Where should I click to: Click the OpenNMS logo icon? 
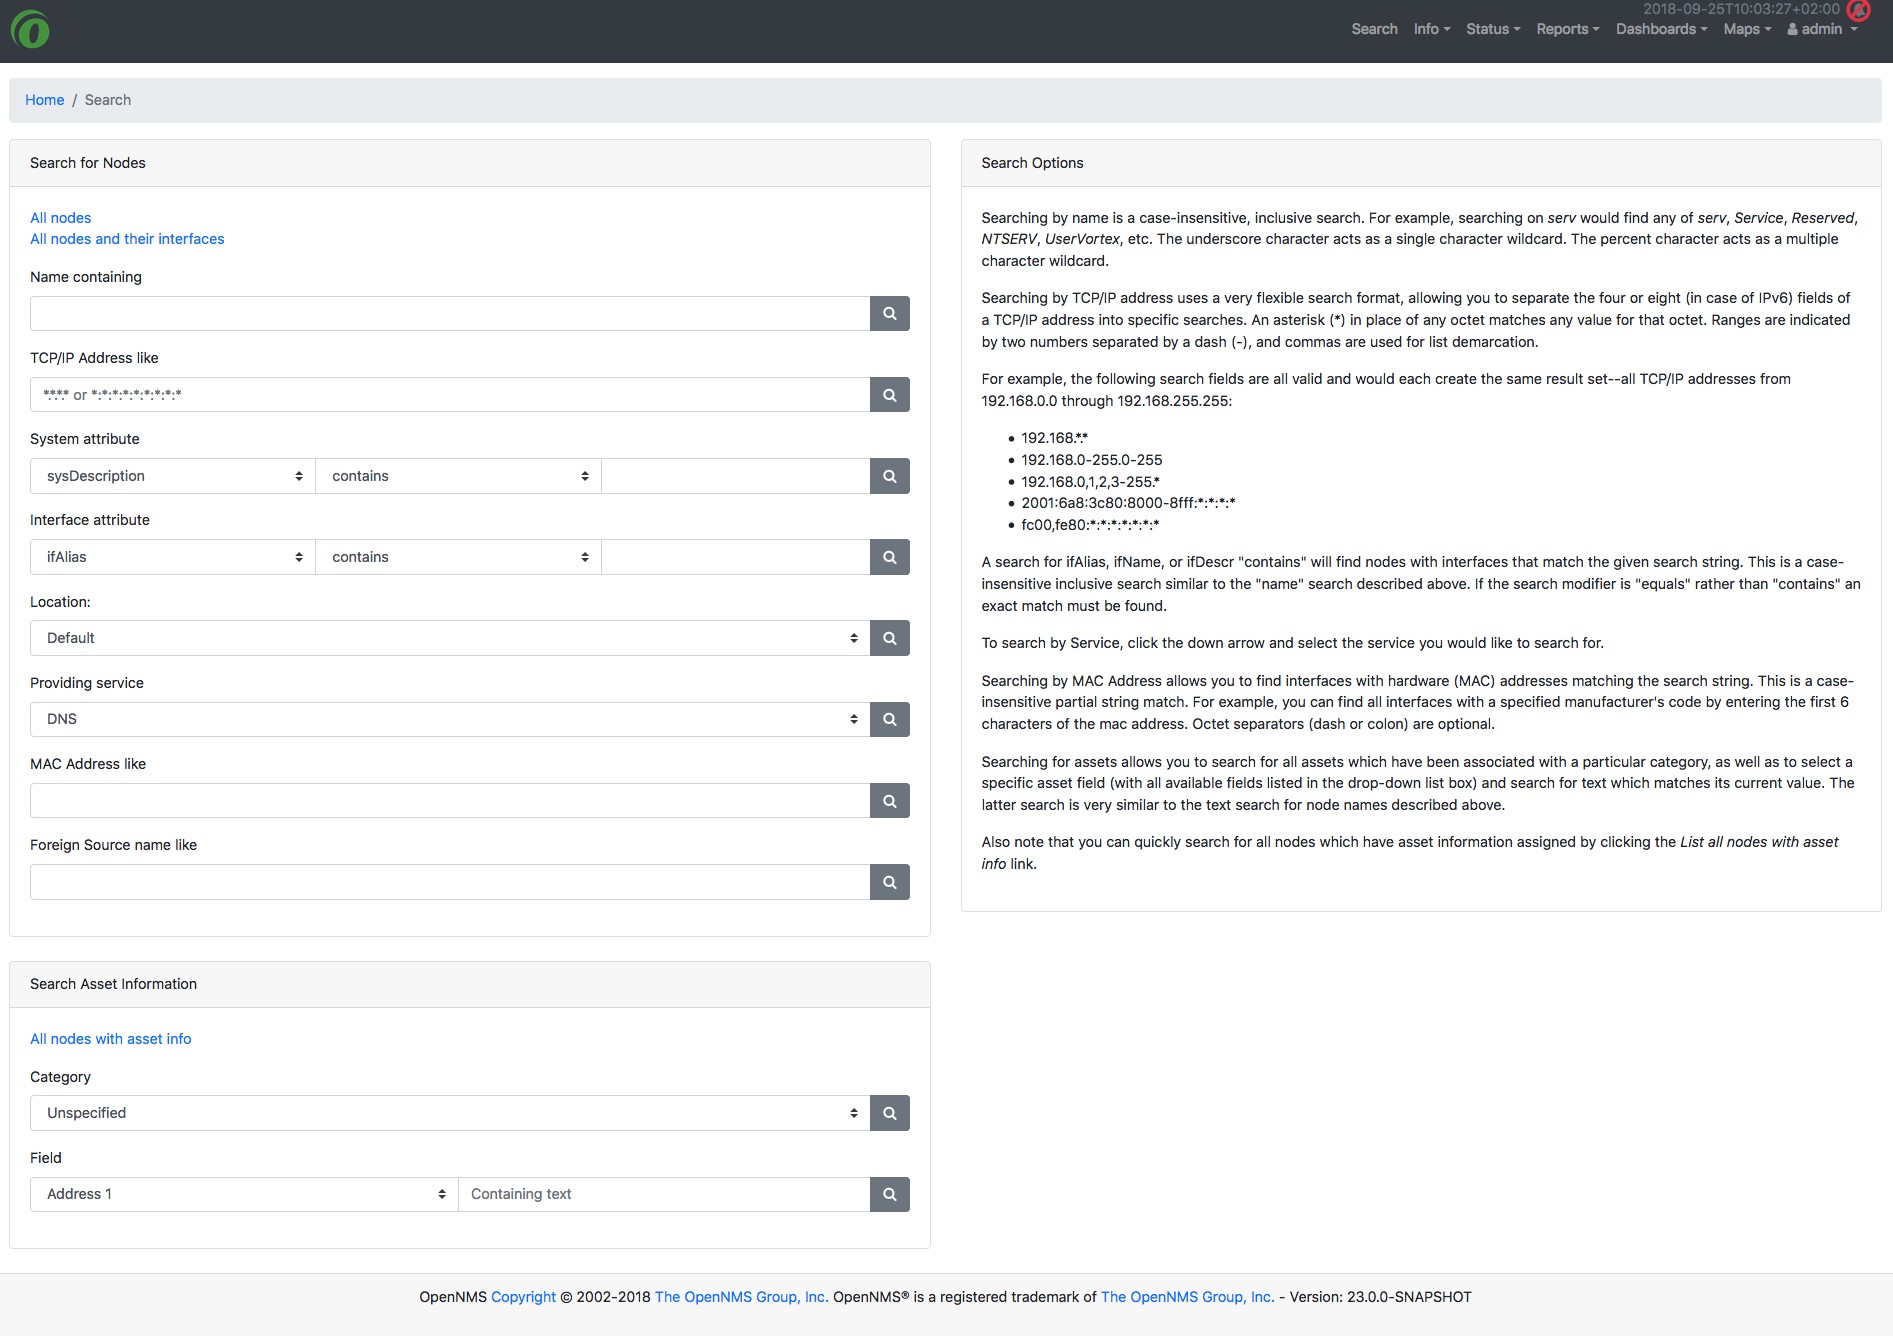point(30,30)
